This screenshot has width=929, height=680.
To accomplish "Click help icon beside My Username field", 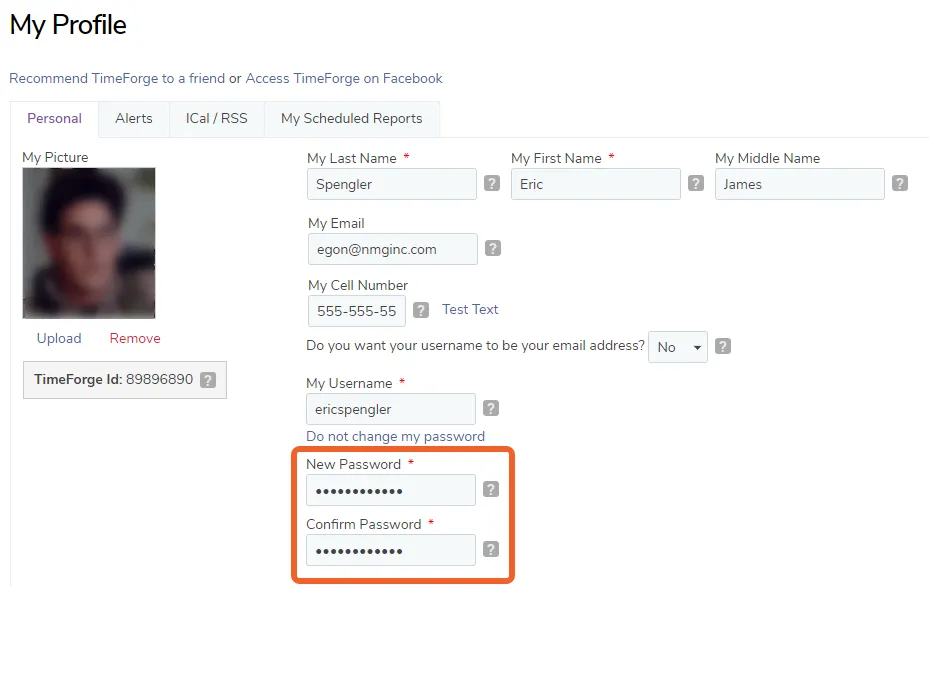I will tap(491, 408).
